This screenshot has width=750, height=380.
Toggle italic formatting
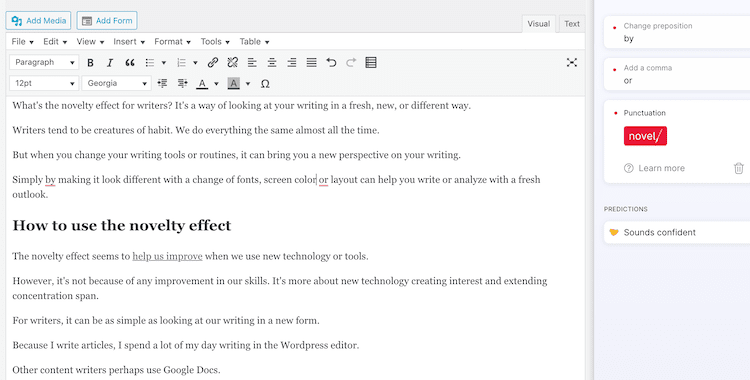pyautogui.click(x=110, y=63)
